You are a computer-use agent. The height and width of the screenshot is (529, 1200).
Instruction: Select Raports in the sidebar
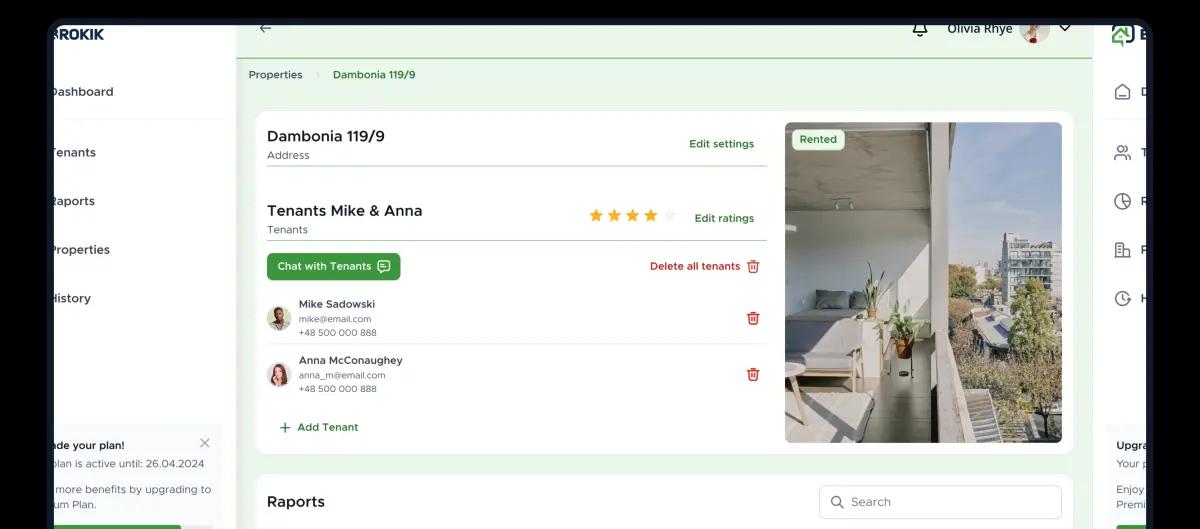[73, 201]
